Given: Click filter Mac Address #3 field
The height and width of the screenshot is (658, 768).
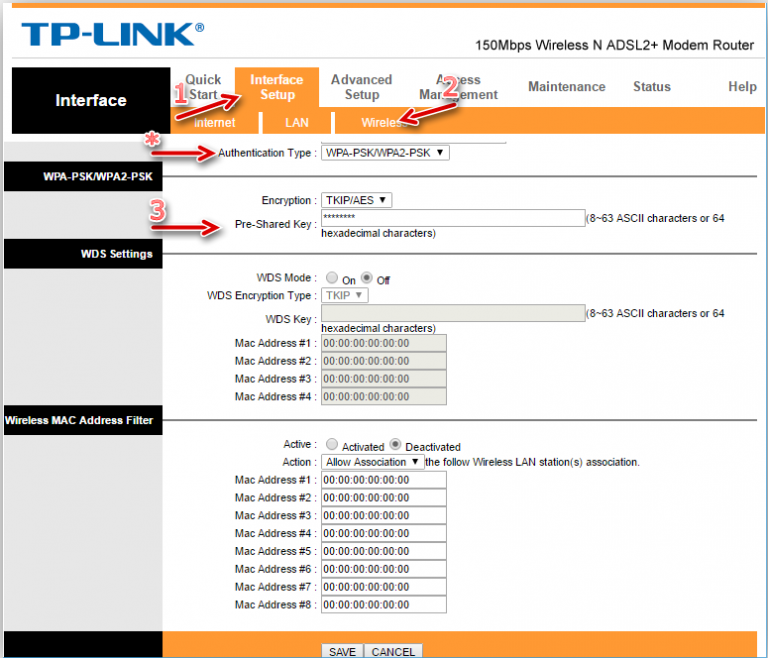Looking at the screenshot, I should pyautogui.click(x=384, y=515).
